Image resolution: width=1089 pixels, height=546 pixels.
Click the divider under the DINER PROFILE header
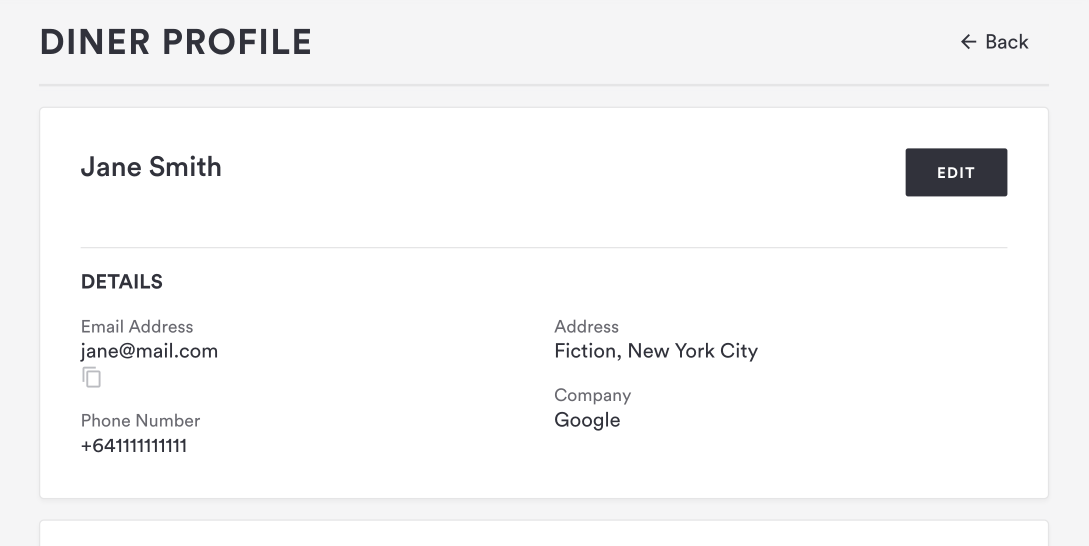pyautogui.click(x=544, y=84)
